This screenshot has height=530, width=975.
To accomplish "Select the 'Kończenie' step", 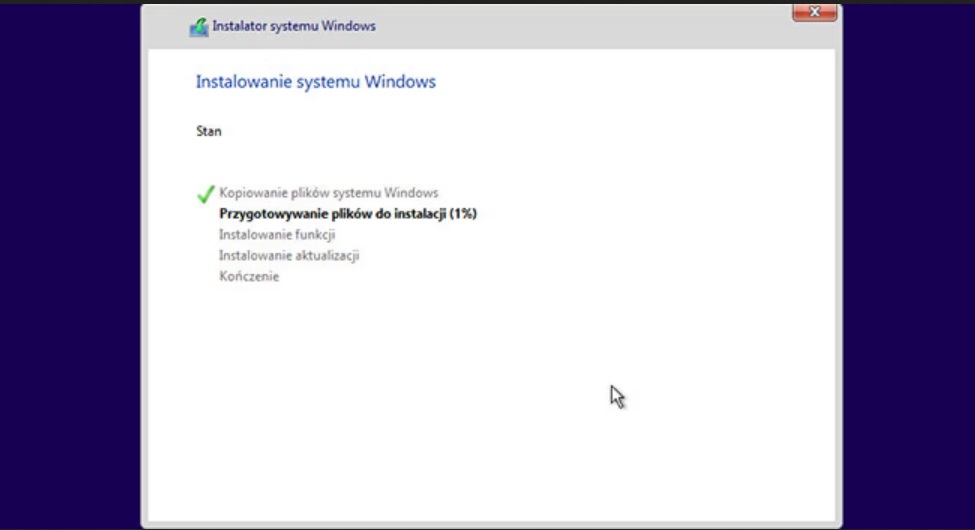I will 249,276.
